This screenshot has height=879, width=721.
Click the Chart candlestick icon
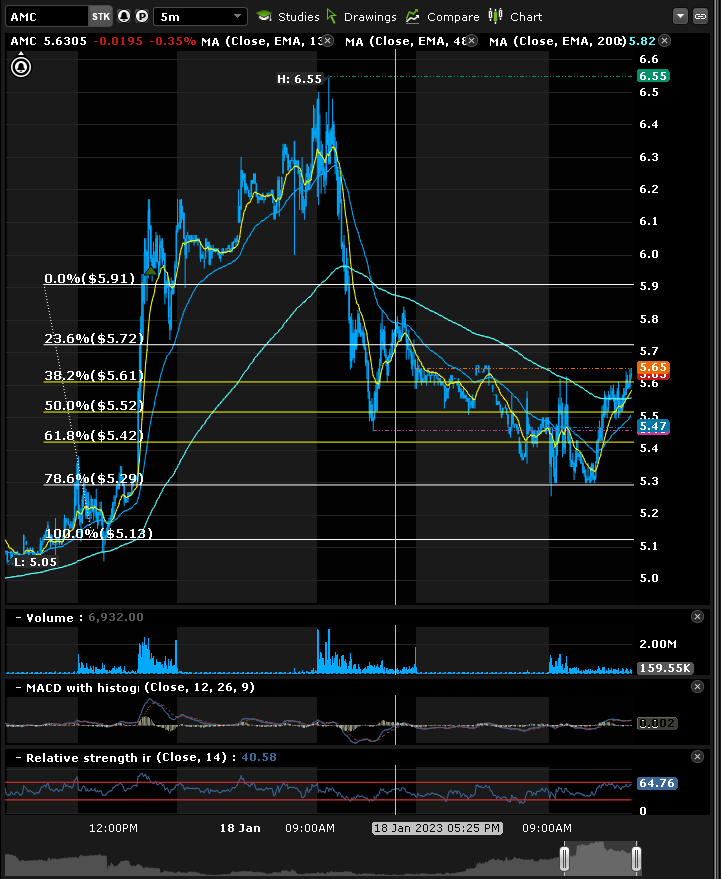coord(495,16)
